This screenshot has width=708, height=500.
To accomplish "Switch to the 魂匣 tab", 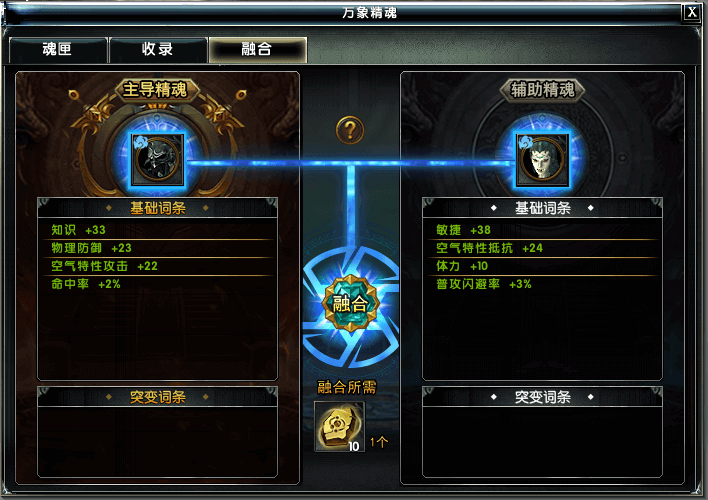I will coord(58,50).
